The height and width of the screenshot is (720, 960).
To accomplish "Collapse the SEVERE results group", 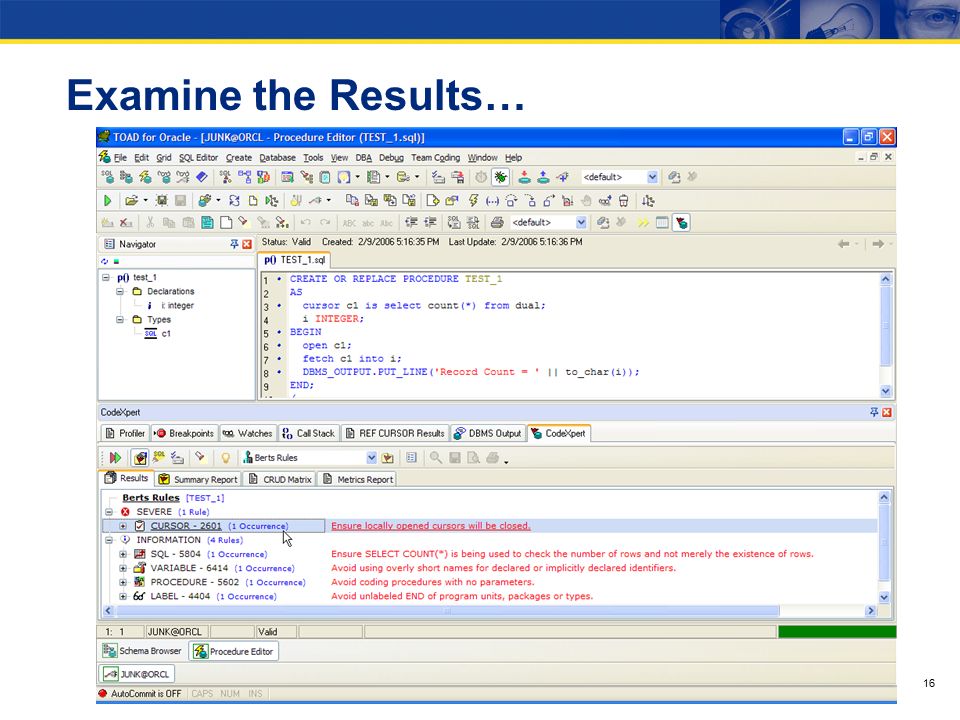I will coord(109,512).
